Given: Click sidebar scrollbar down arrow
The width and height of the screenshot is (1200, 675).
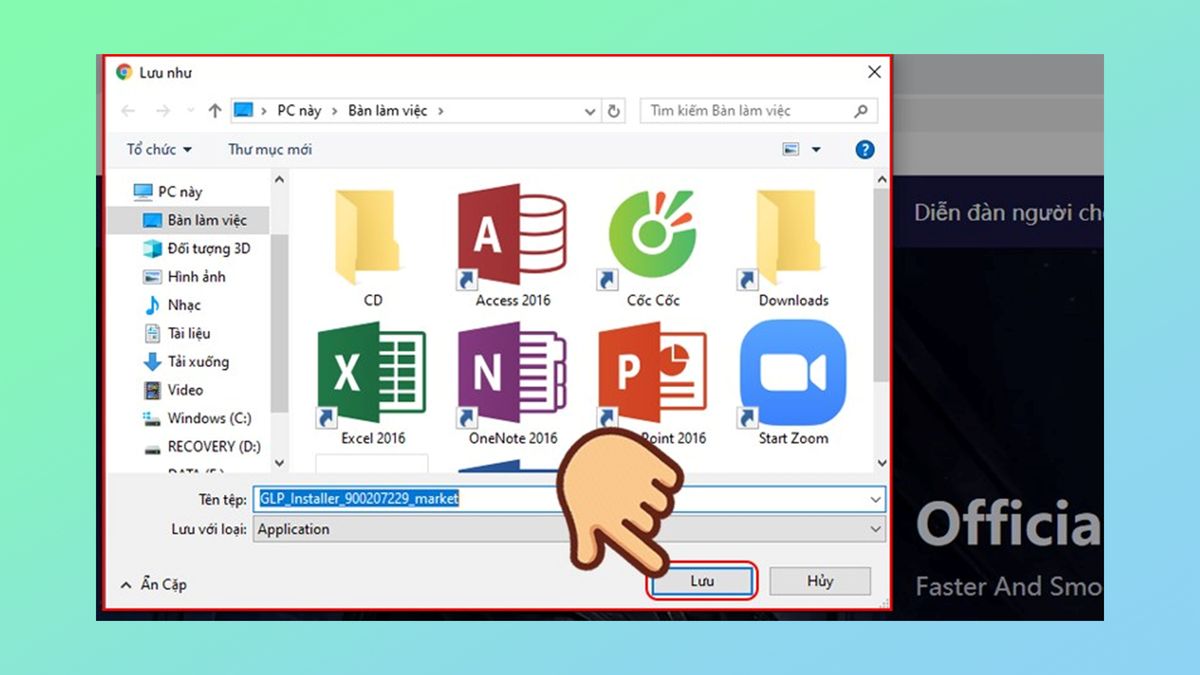Looking at the screenshot, I should (279, 463).
